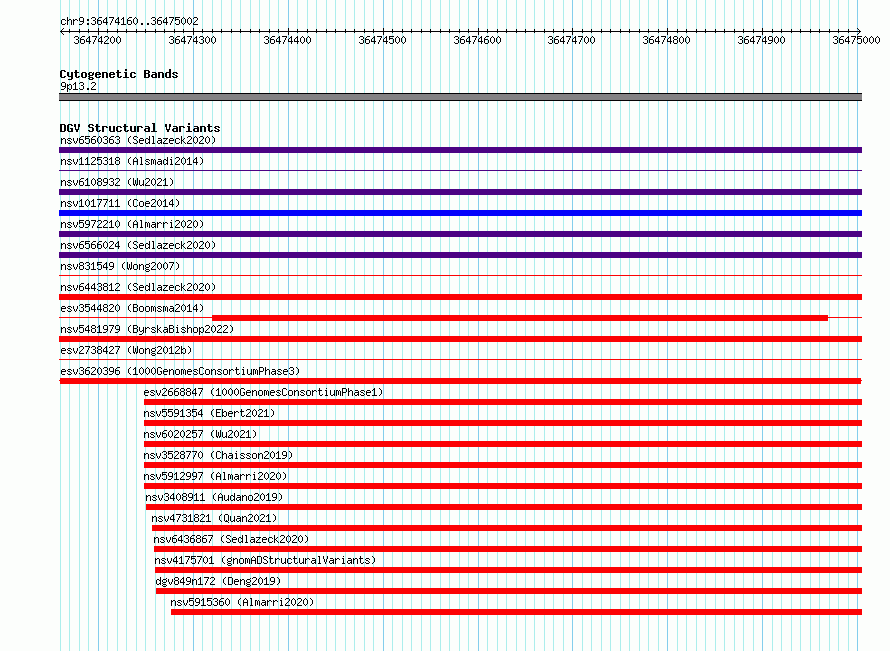
Task: Open the esv3544820 (Boomsma2014) label
Action: coord(132,308)
